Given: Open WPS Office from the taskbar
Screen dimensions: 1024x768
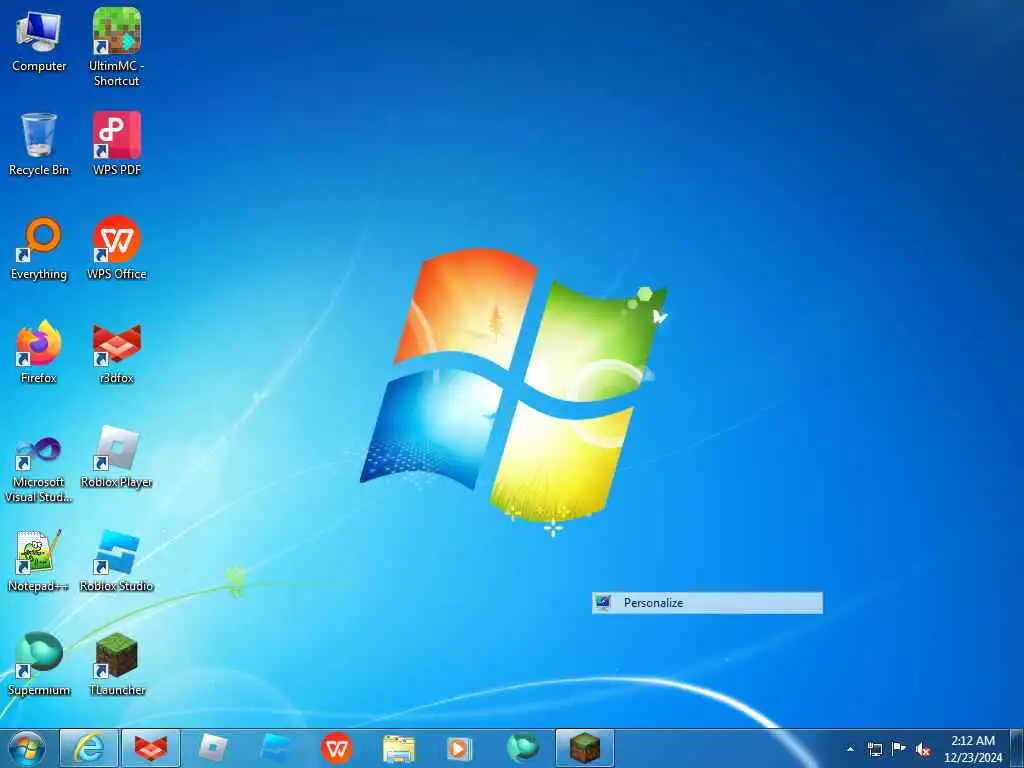Looking at the screenshot, I should [x=337, y=748].
